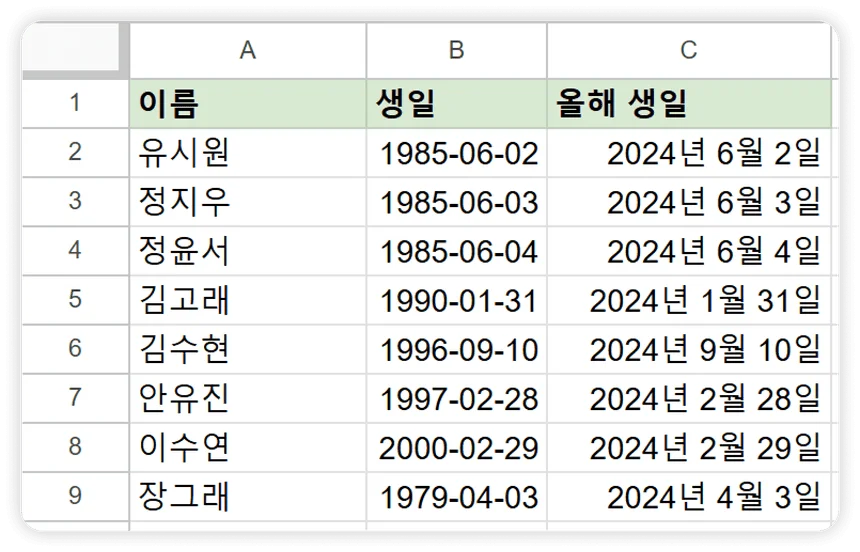This screenshot has width=860, height=552.
Task: Select the cell containing 유시원
Action: (x=247, y=152)
